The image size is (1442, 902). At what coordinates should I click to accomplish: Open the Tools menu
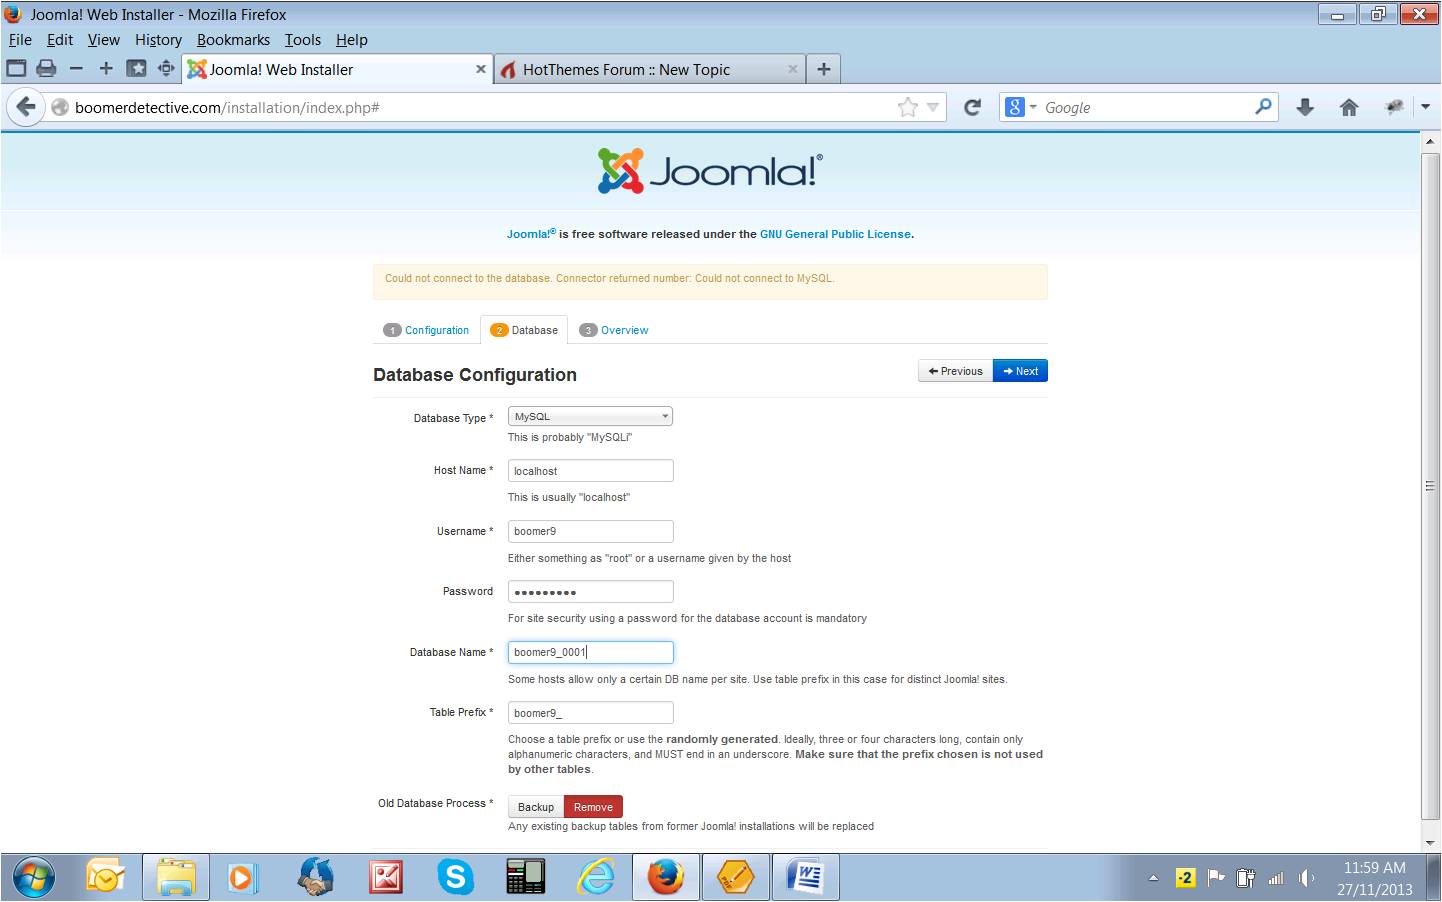click(303, 40)
